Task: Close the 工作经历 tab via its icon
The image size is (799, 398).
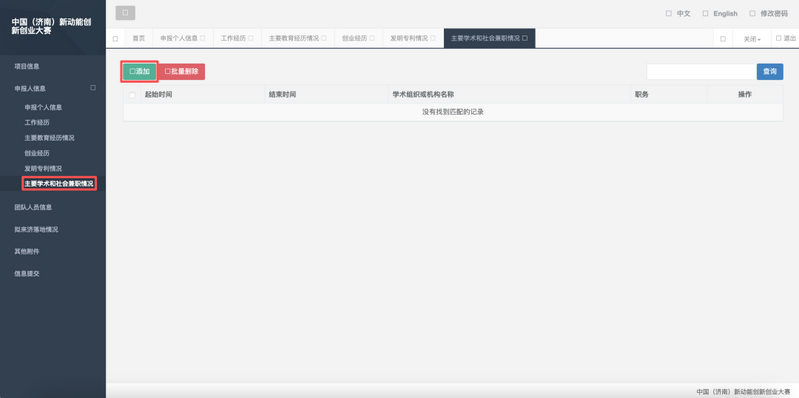Action: (251, 38)
